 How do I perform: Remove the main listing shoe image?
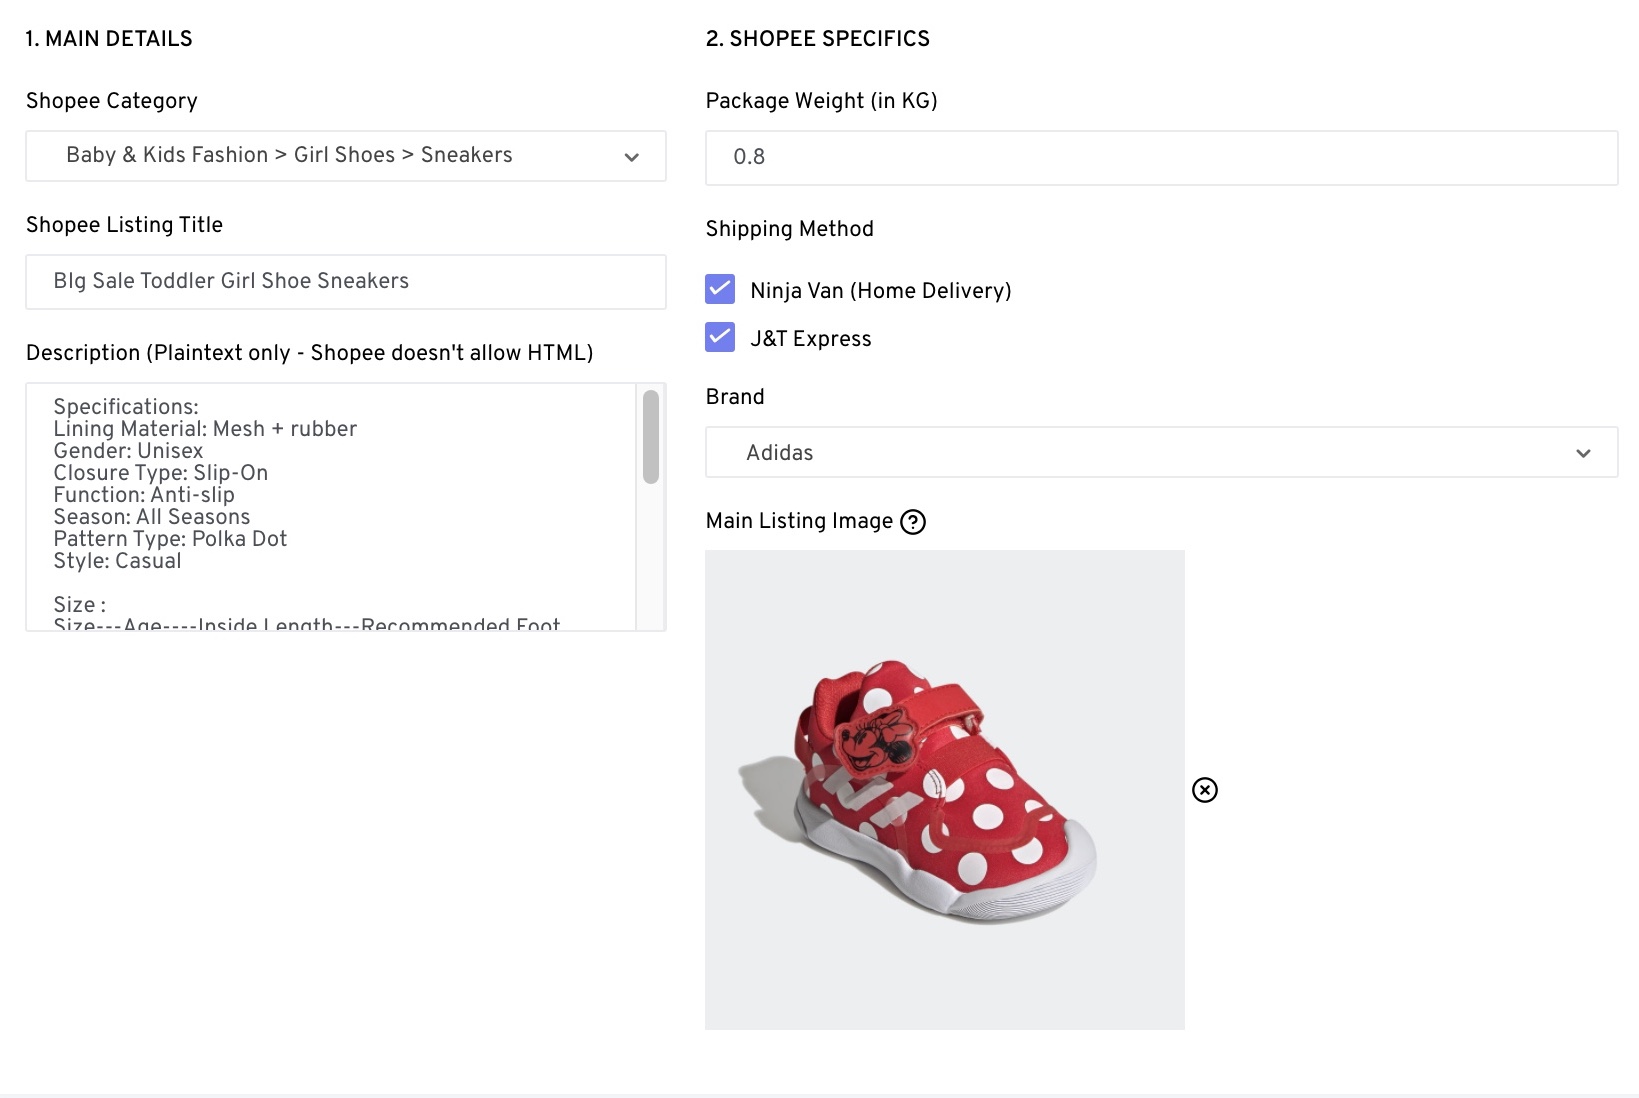tap(1205, 790)
